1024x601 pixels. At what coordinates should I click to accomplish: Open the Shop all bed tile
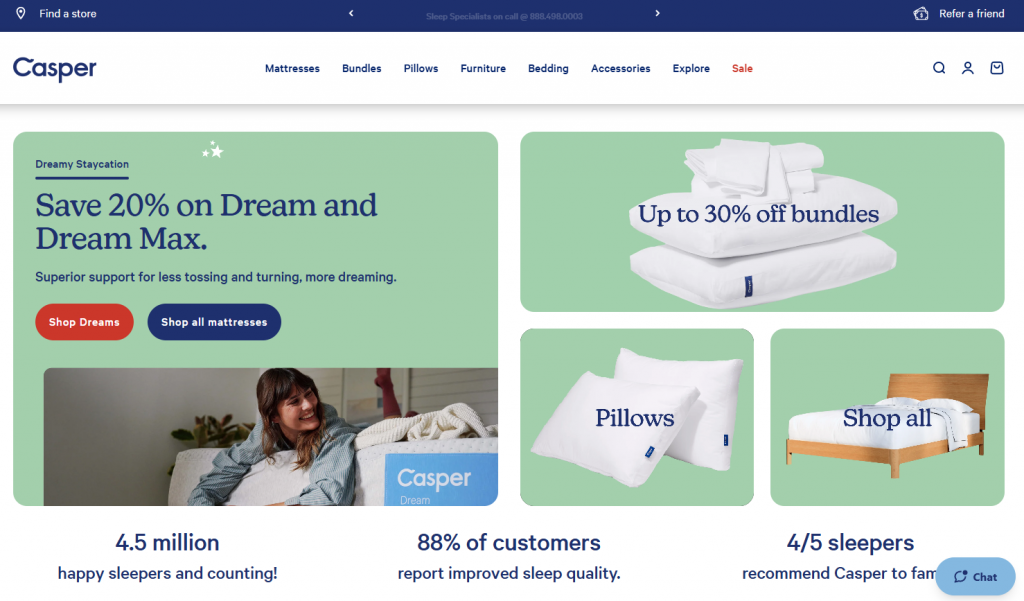tap(887, 417)
